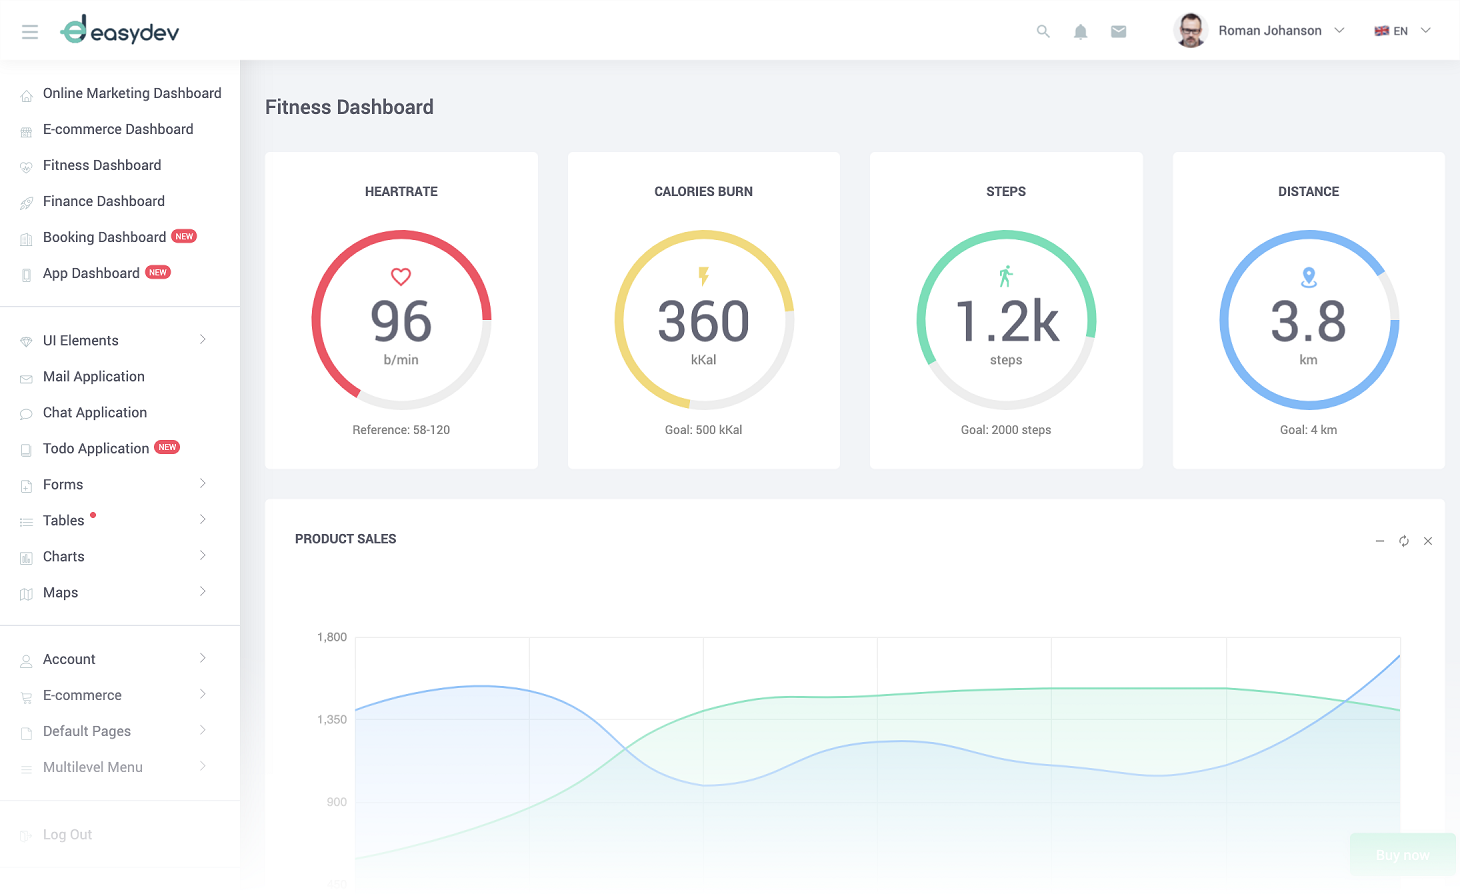The width and height of the screenshot is (1460, 896).
Task: Go to Mail Application
Action: pos(94,377)
